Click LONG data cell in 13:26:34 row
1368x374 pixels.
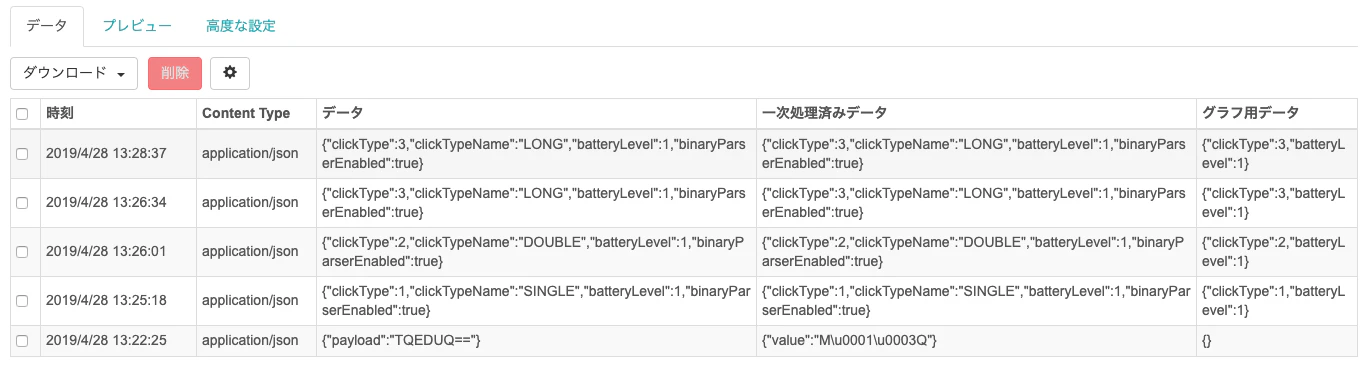pos(536,202)
